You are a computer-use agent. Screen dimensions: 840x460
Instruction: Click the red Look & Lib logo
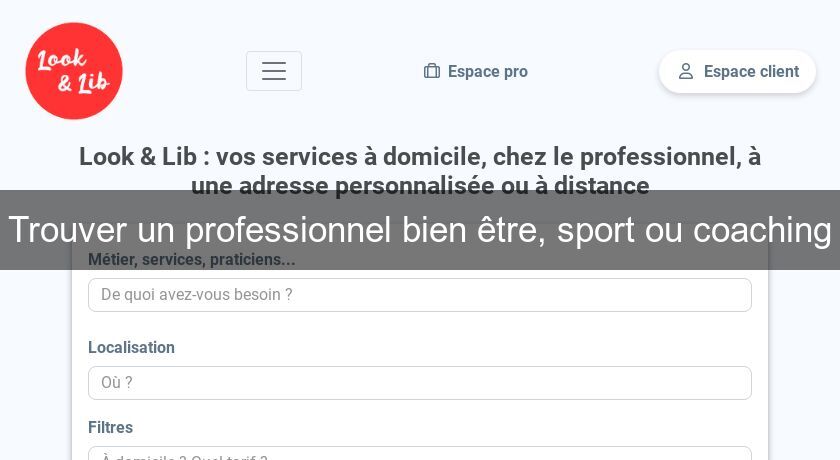coord(74,71)
